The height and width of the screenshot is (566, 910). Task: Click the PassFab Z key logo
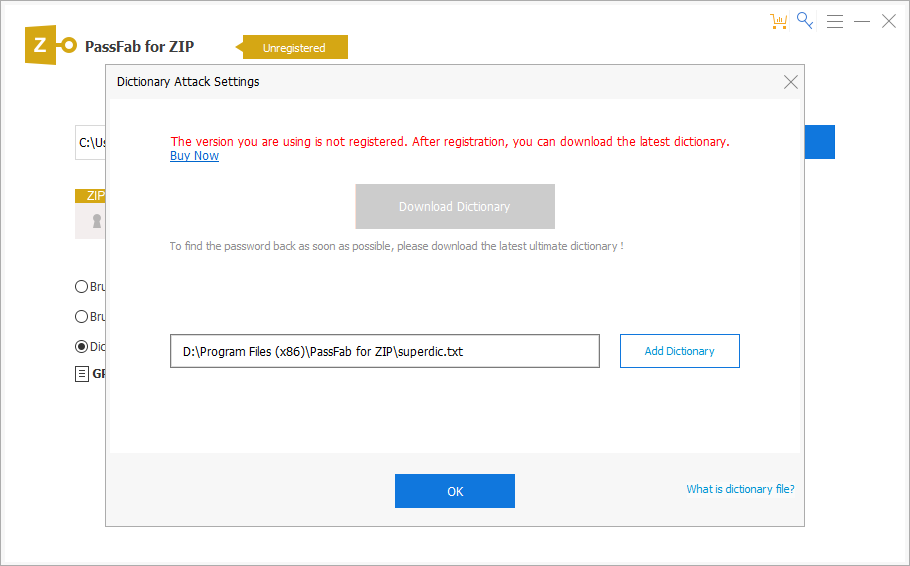[50, 45]
